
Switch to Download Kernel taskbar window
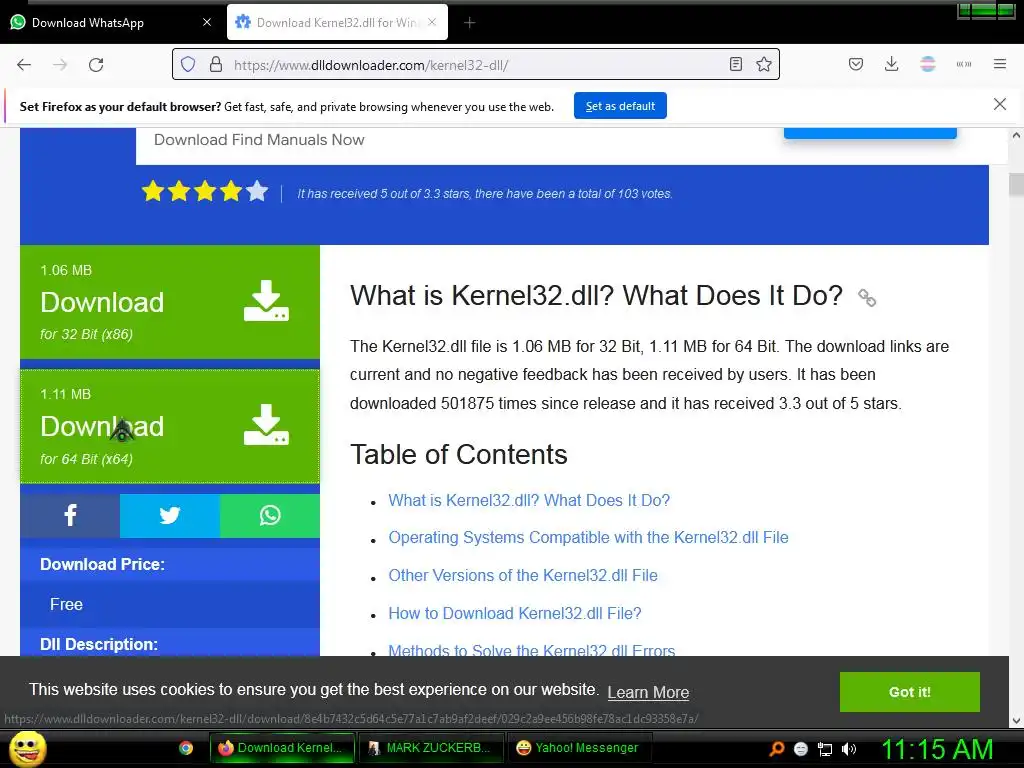281,748
